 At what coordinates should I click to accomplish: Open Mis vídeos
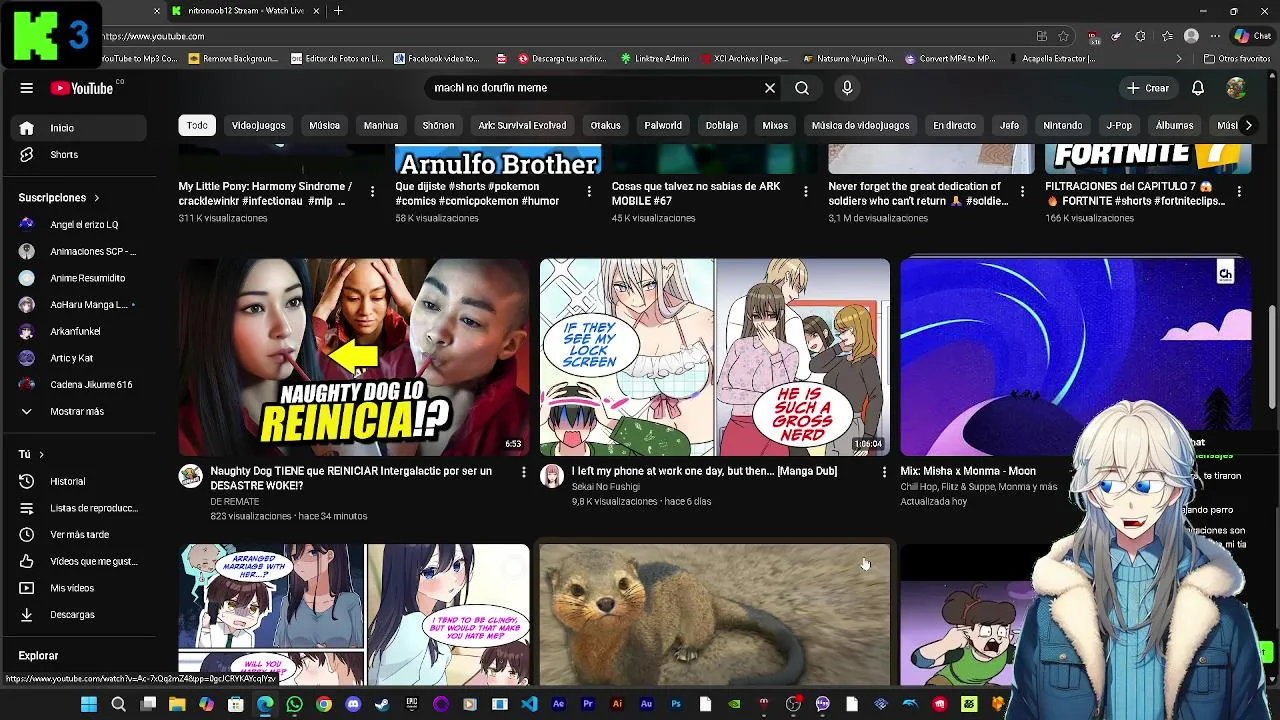78,588
